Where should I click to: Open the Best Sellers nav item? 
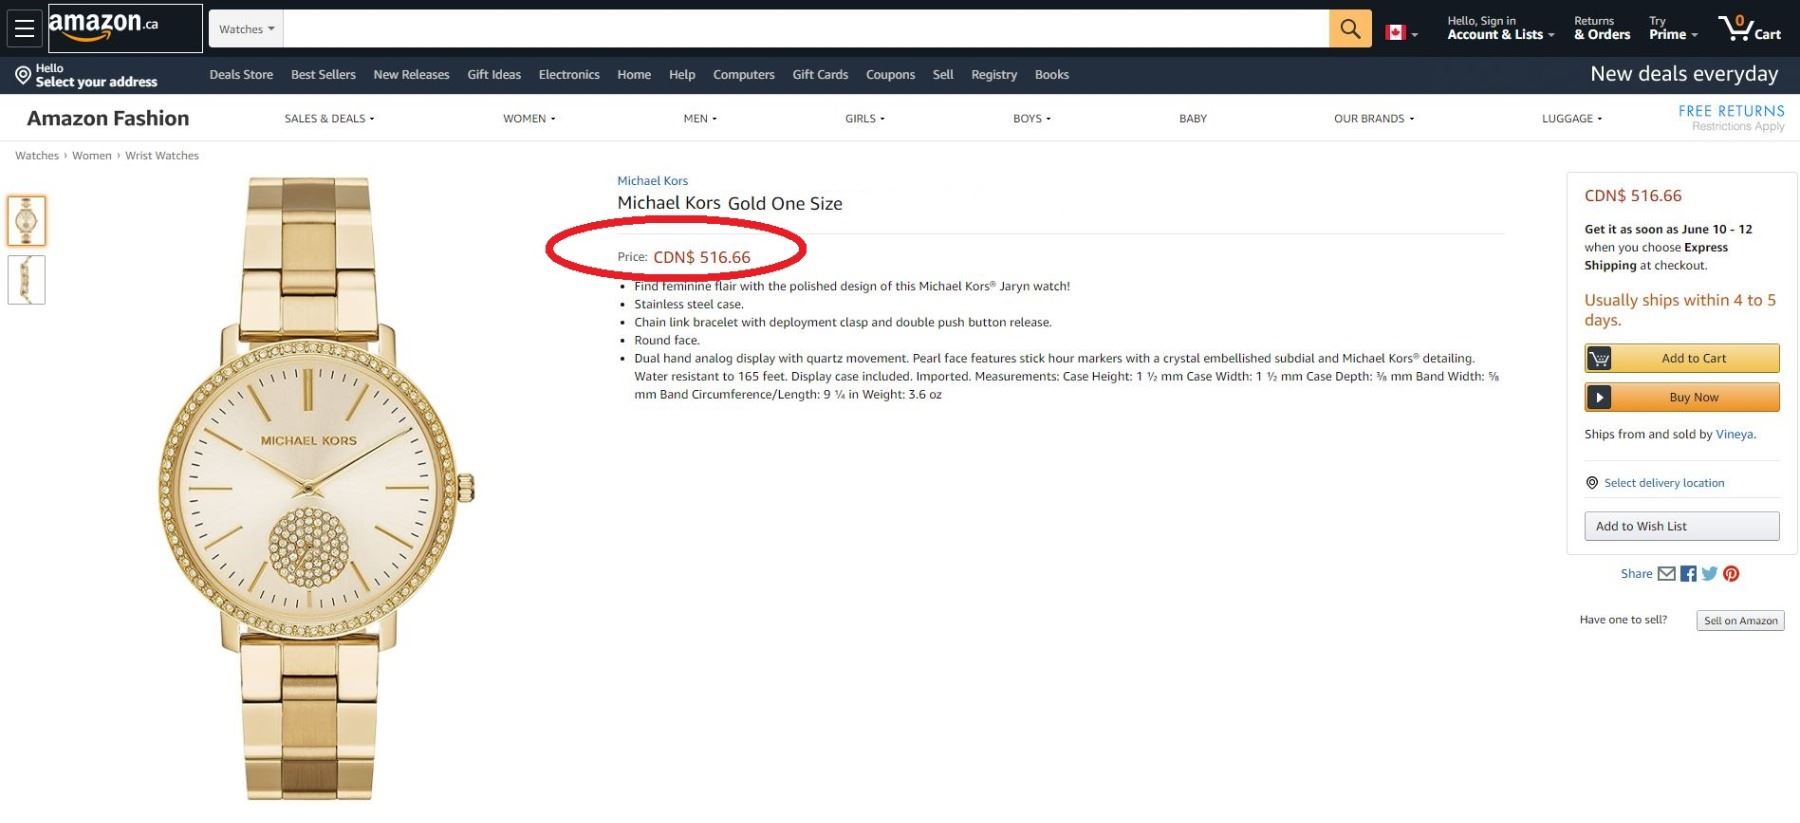(323, 75)
